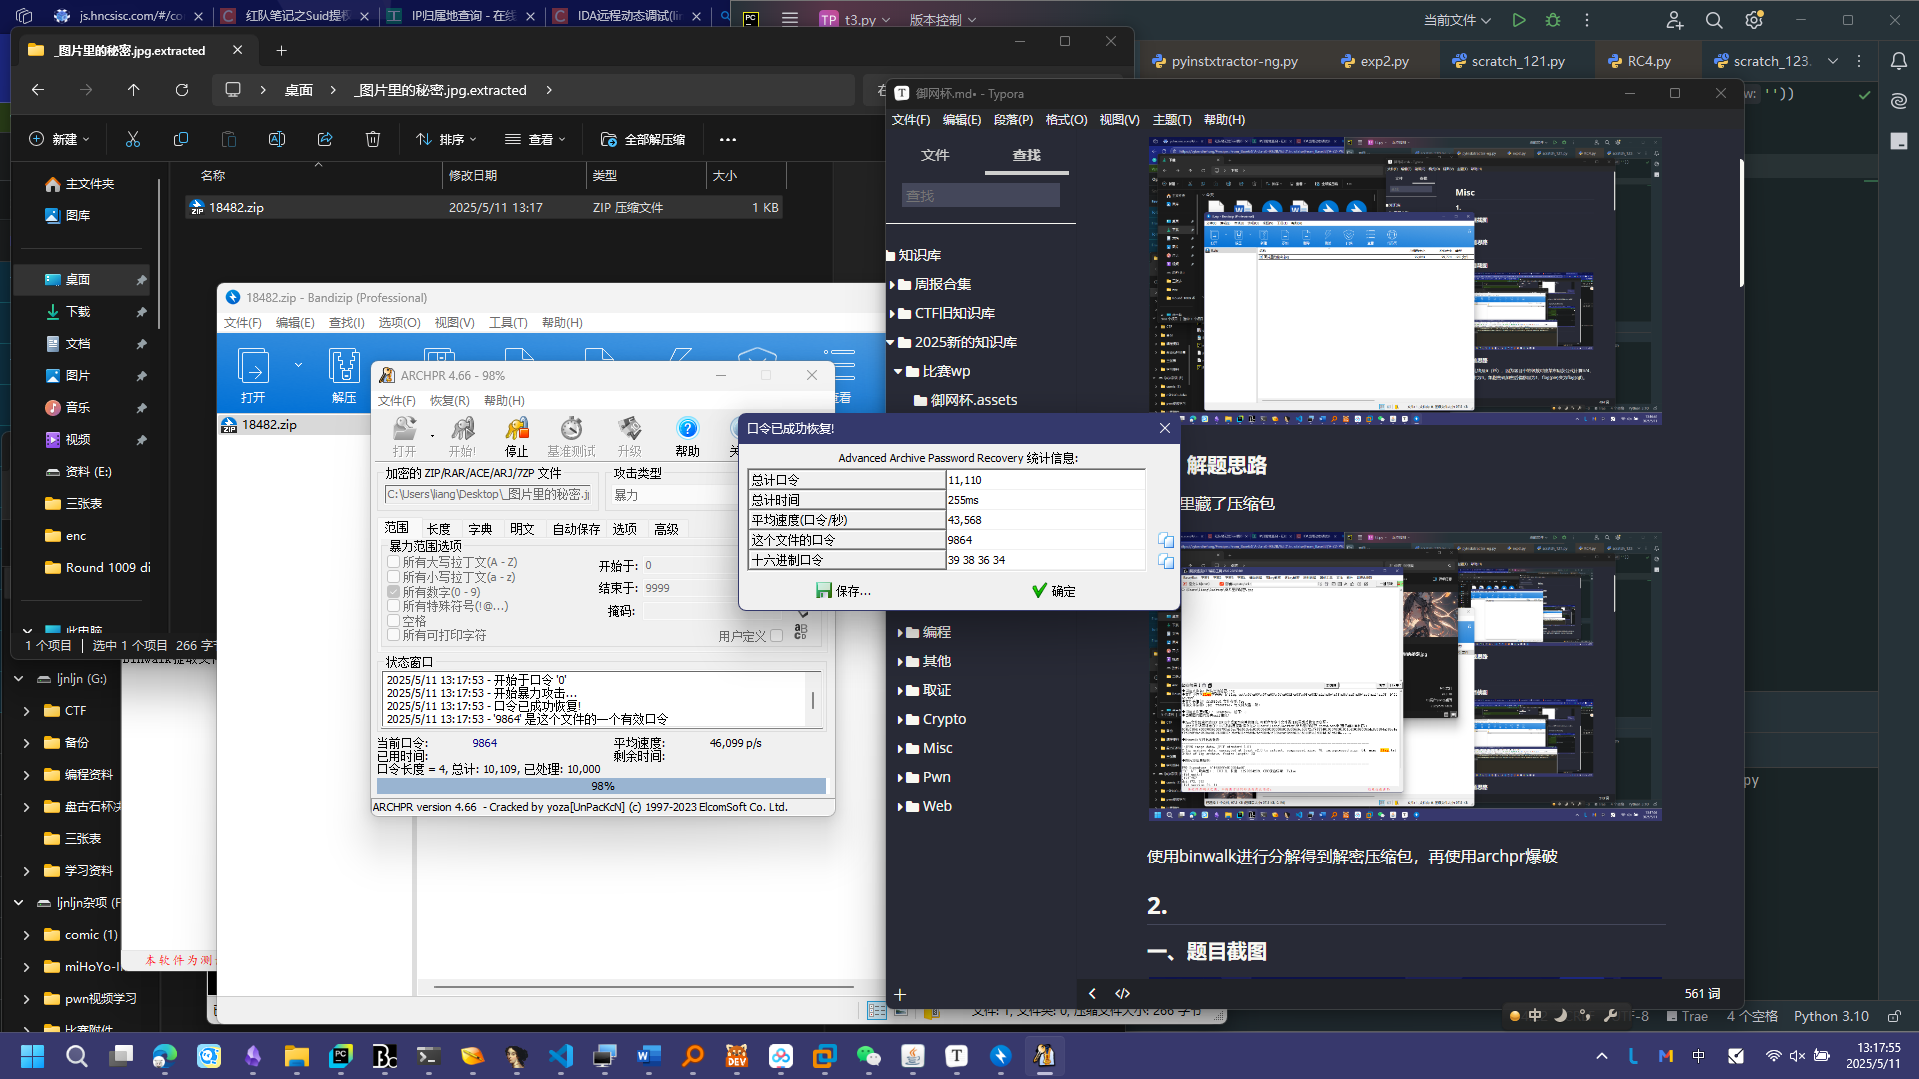Toggle 所有数字(0 - 9) checkbox
Viewport: 1919px width, 1079px height.
[394, 592]
